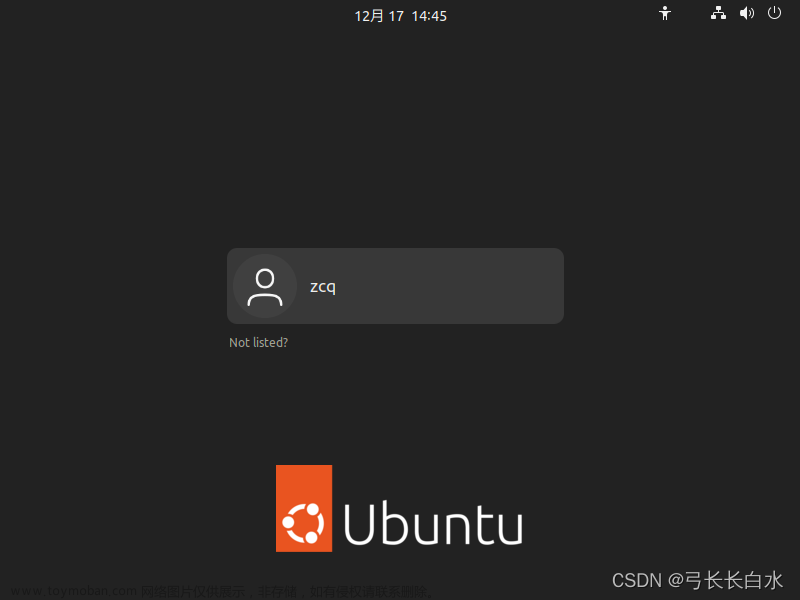Expand the sound settings from the speaker icon
Image resolution: width=800 pixels, height=600 pixels.
click(747, 13)
